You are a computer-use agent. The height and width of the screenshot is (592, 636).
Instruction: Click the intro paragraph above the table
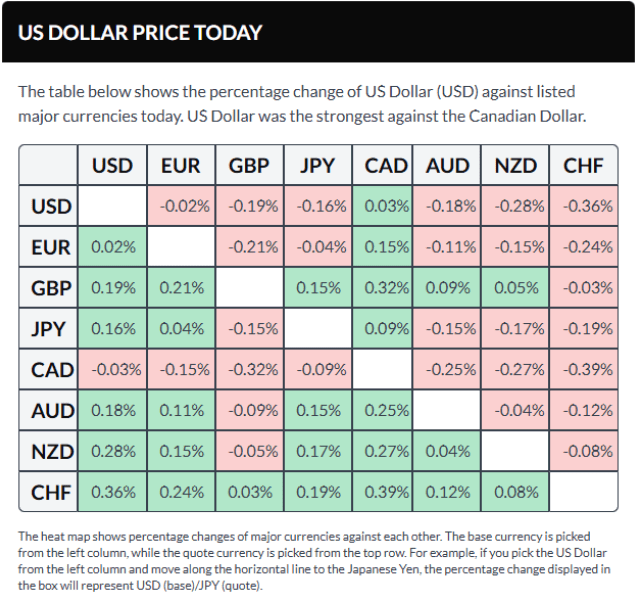coord(300,104)
